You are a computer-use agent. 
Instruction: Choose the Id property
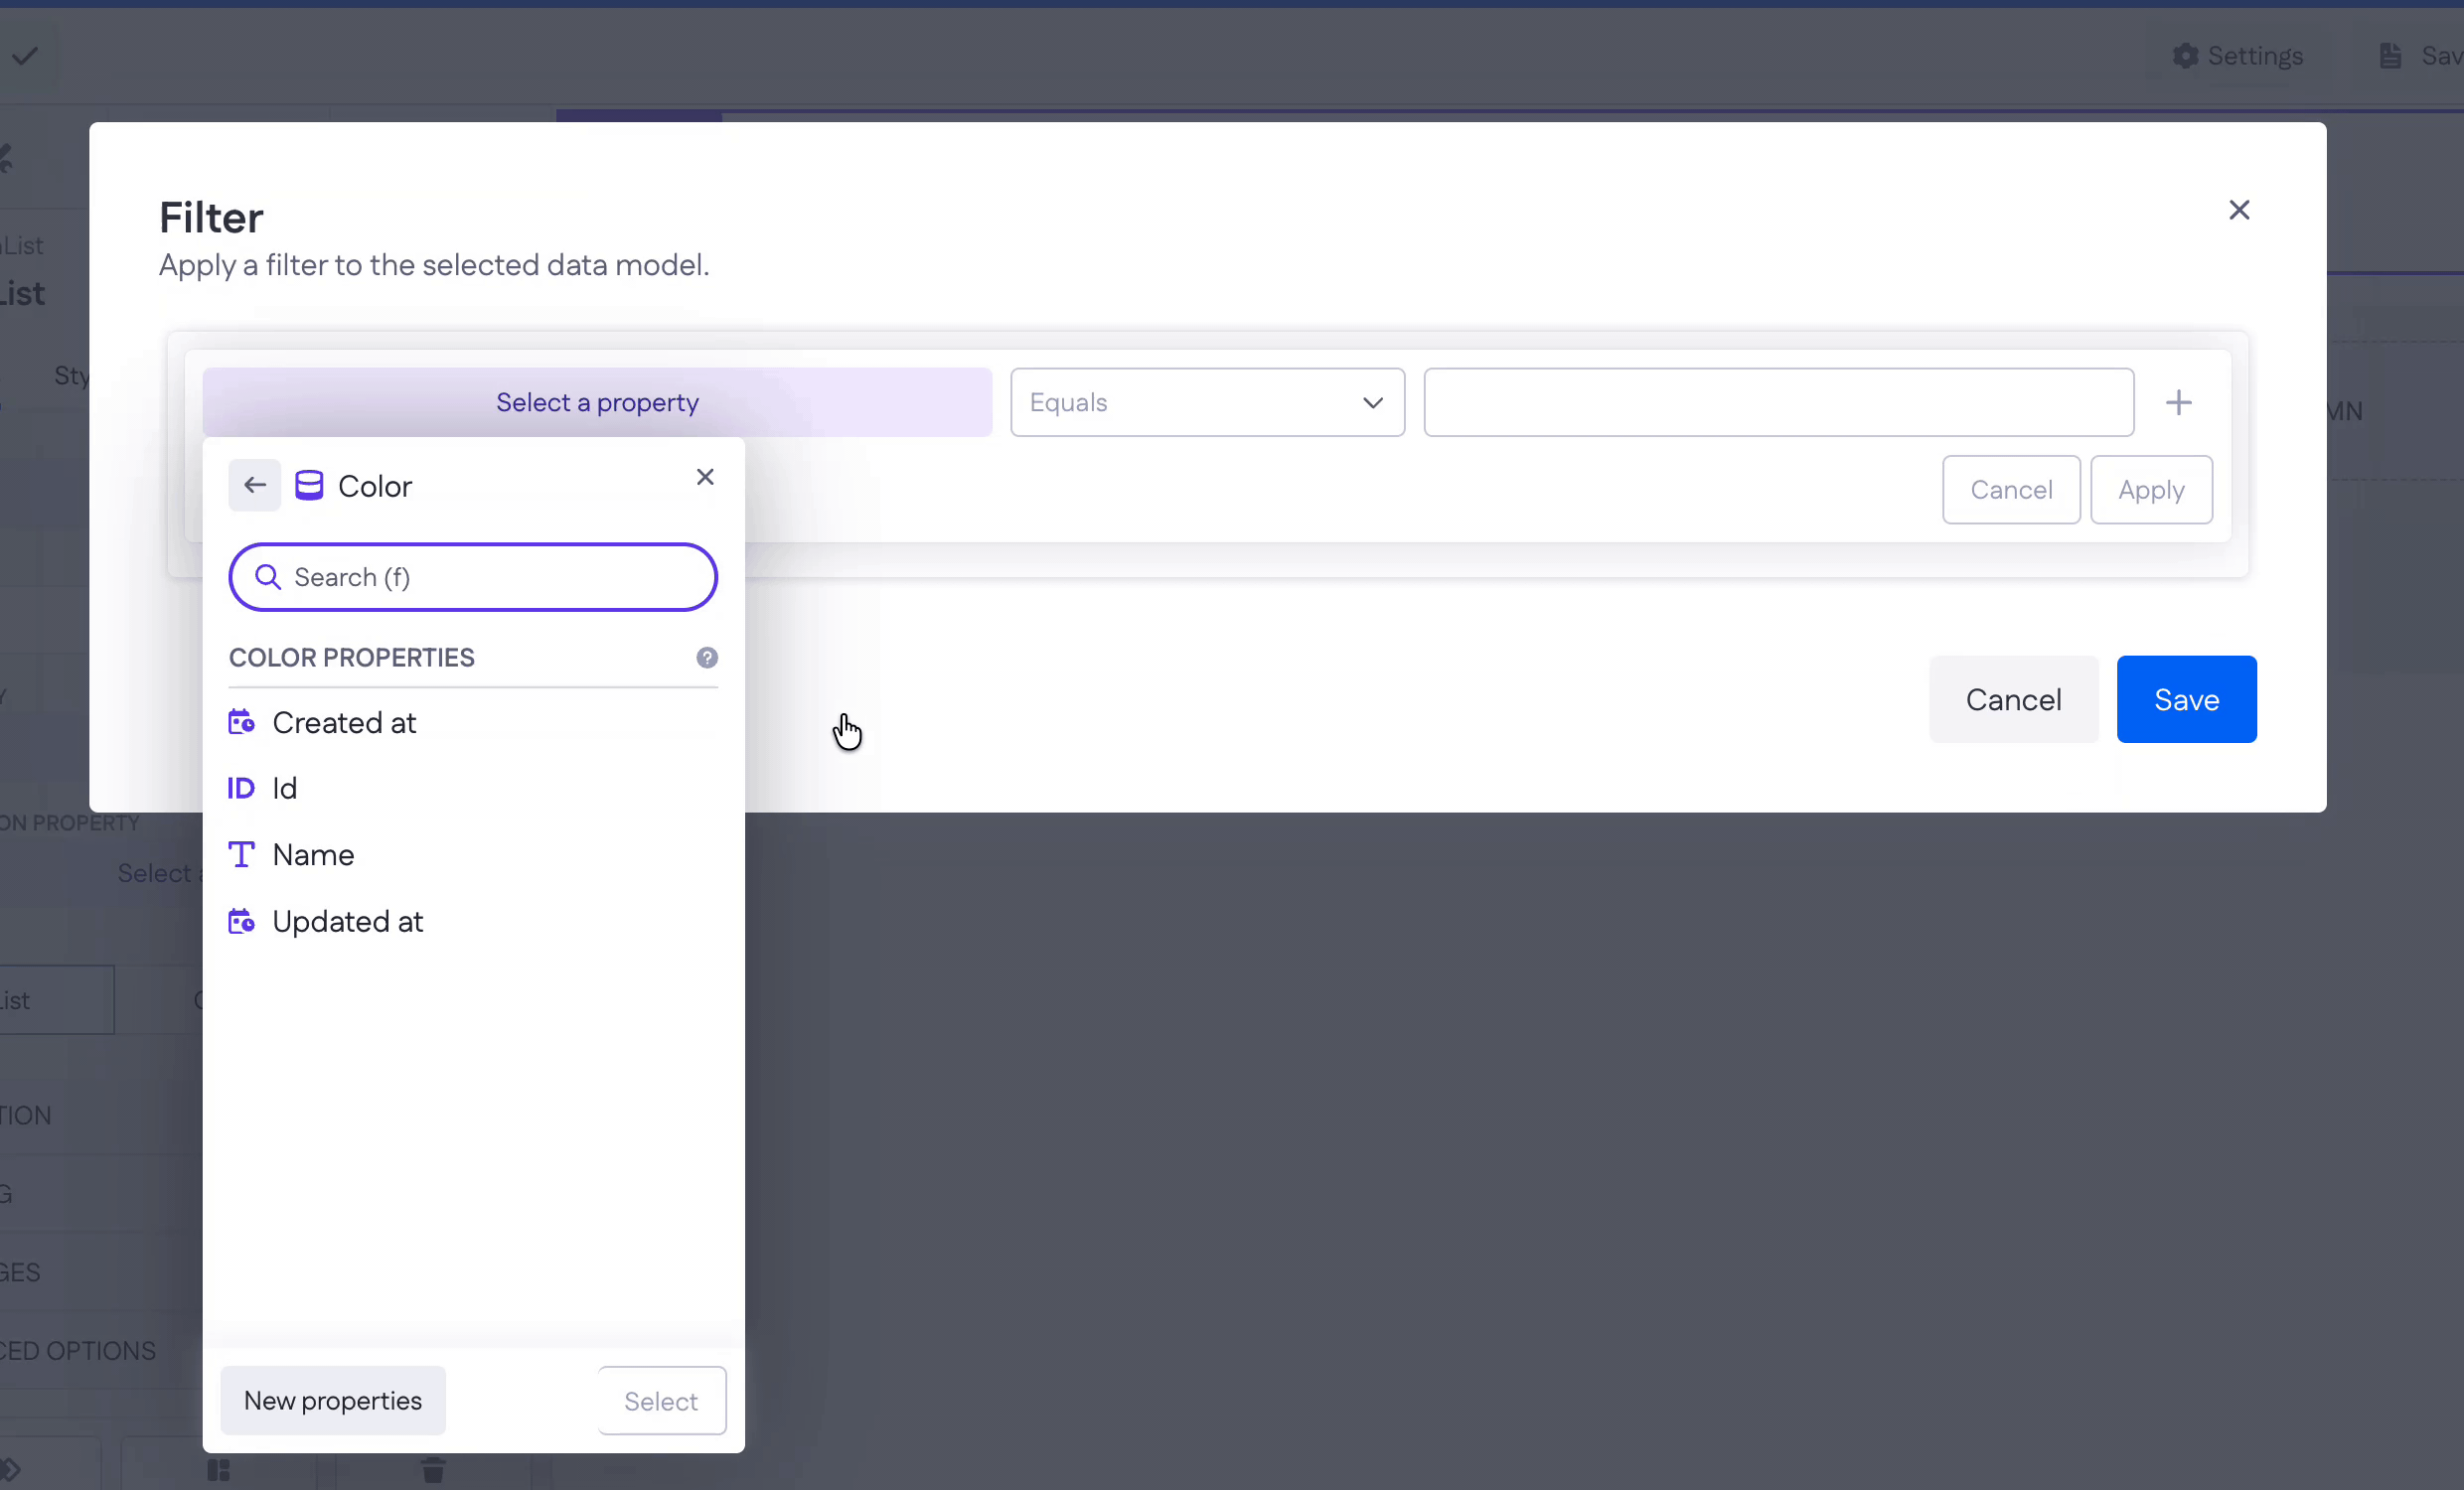click(284, 788)
